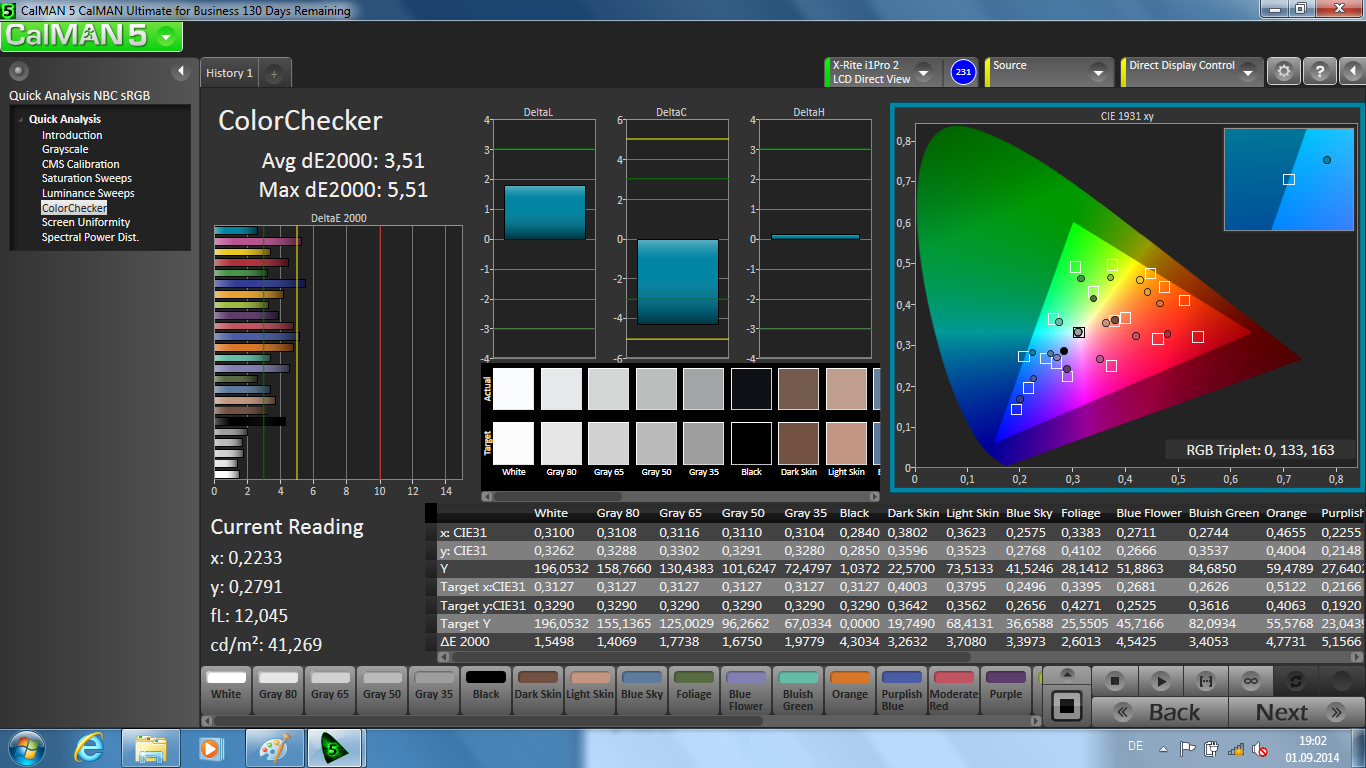Click the blue 231 meter status circle

[x=963, y=72]
